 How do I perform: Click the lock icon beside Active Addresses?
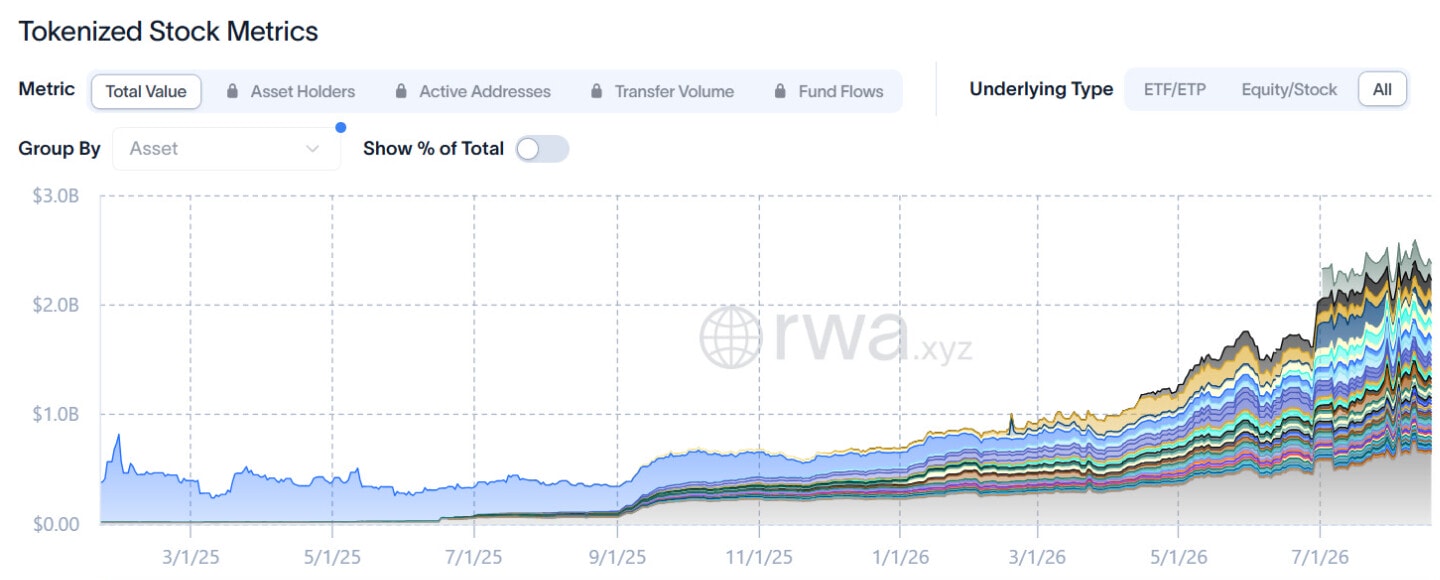click(x=401, y=91)
